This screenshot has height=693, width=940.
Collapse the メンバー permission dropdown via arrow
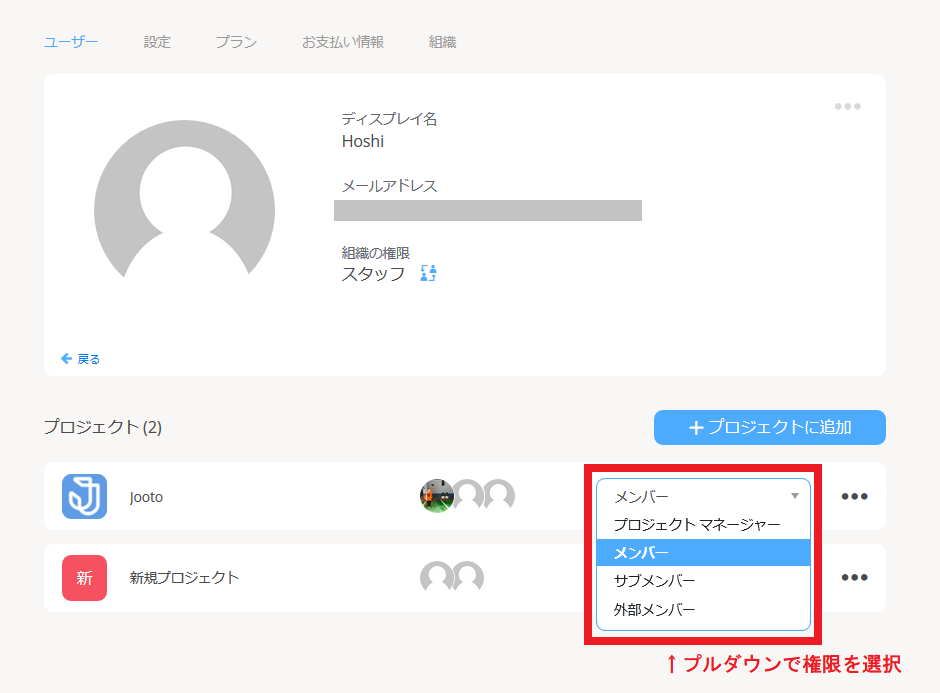click(x=795, y=496)
